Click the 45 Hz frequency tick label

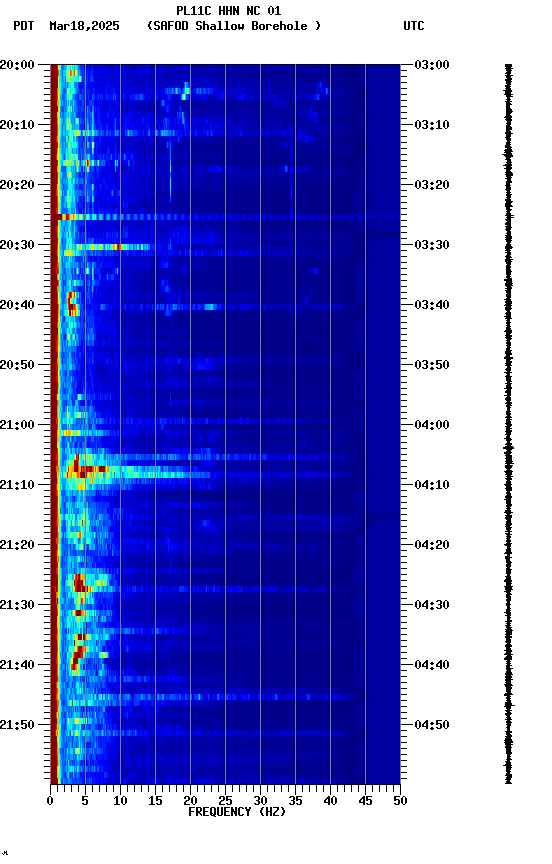pos(365,801)
